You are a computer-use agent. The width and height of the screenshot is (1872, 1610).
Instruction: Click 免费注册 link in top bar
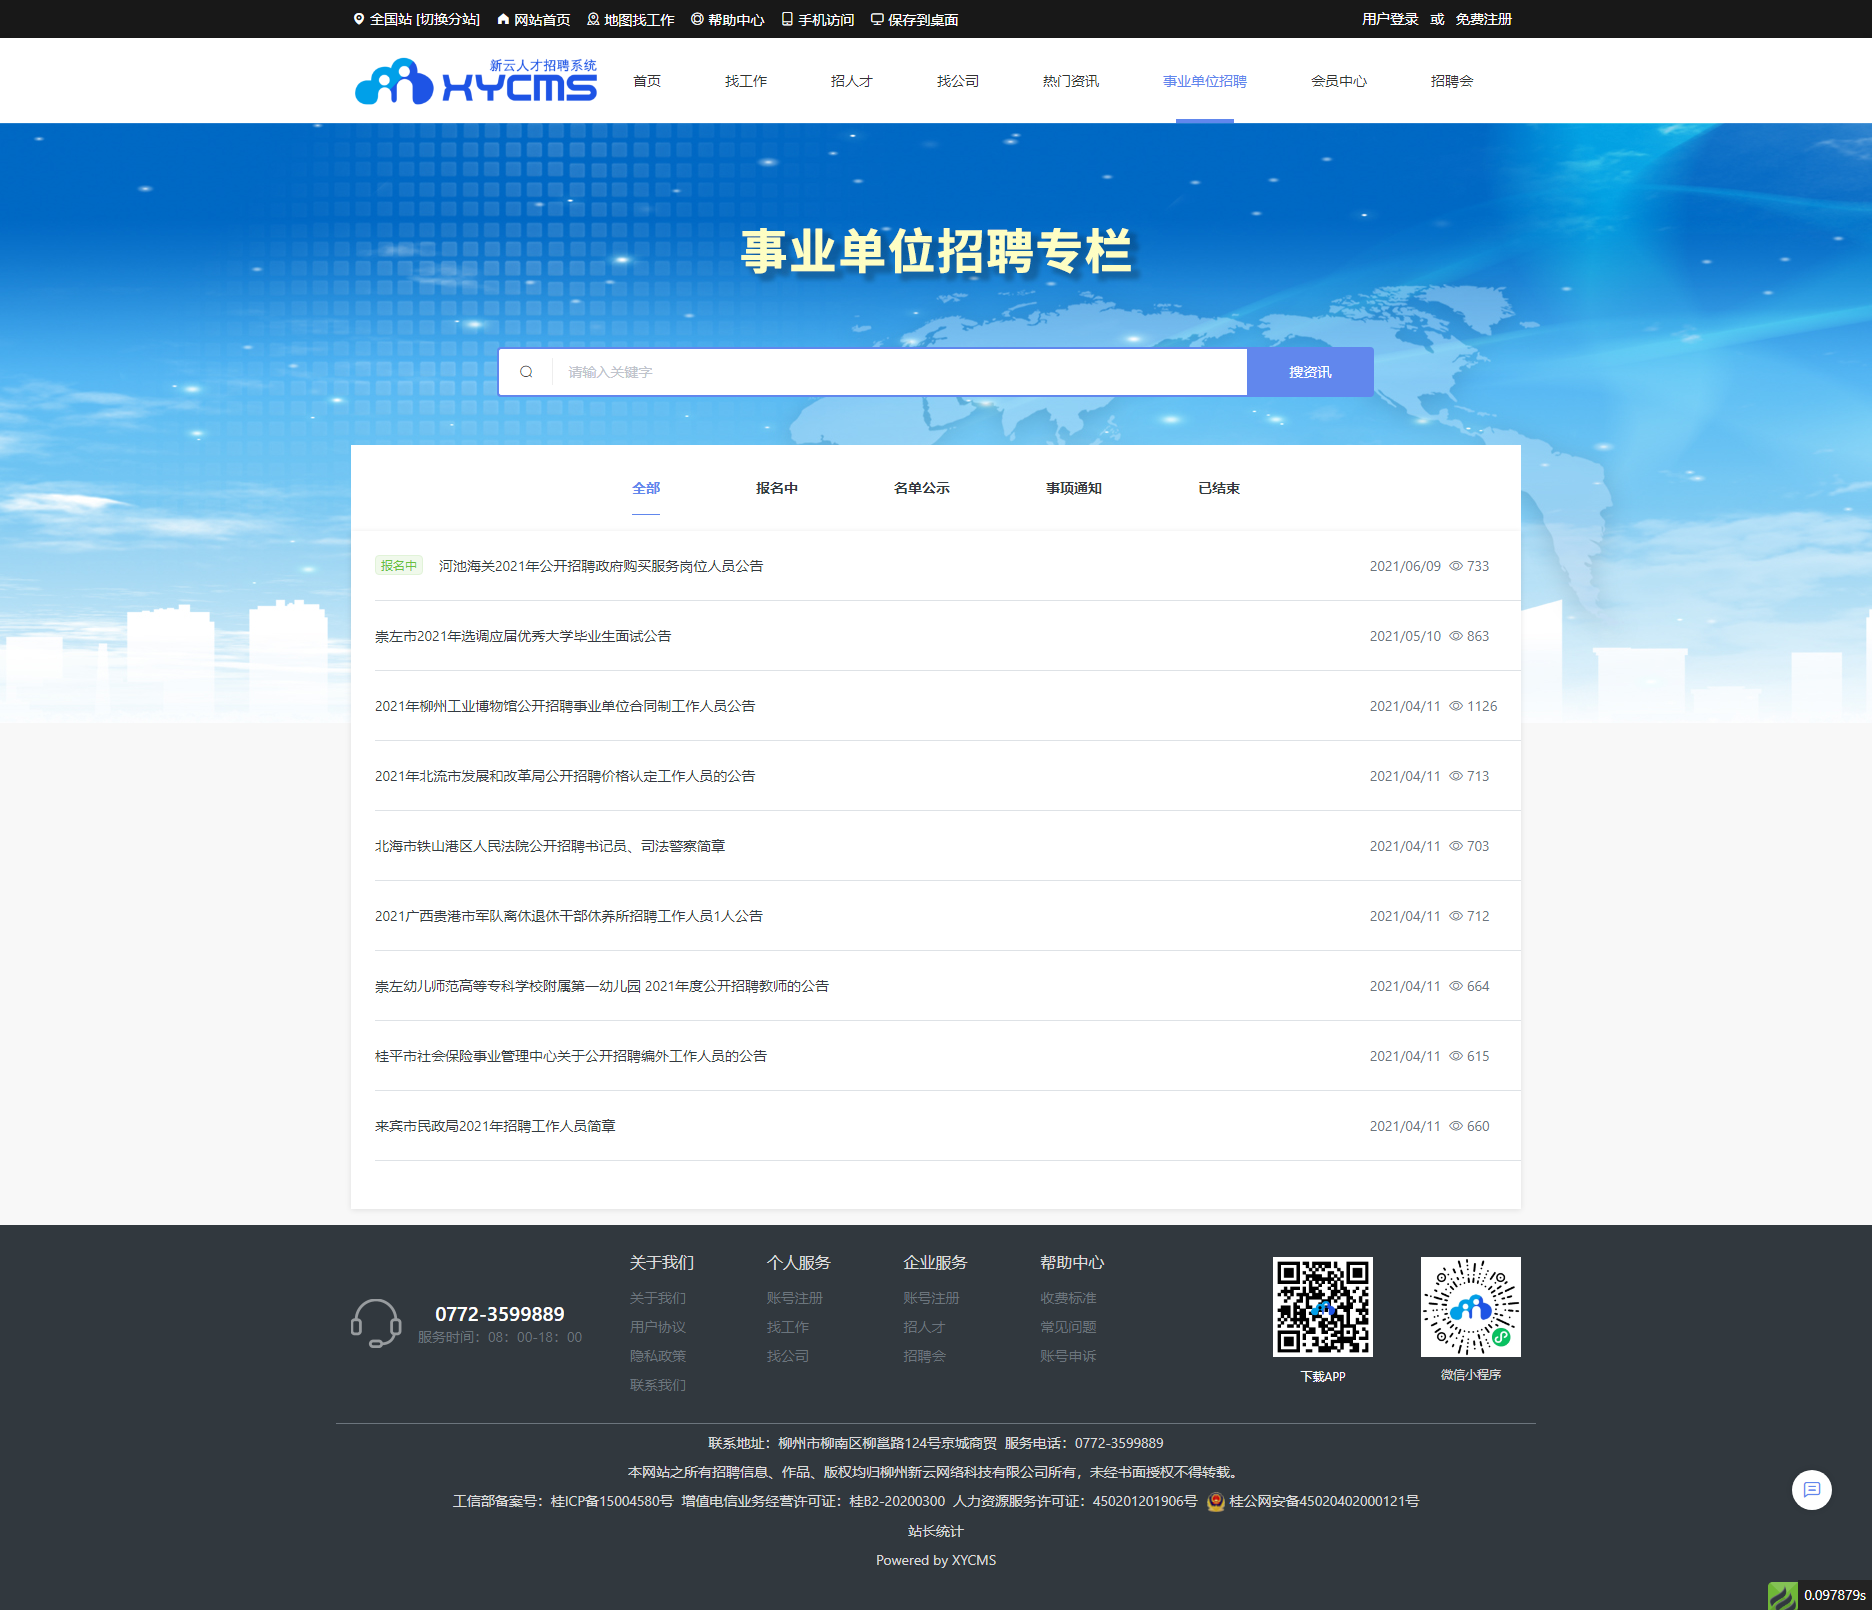click(x=1484, y=19)
